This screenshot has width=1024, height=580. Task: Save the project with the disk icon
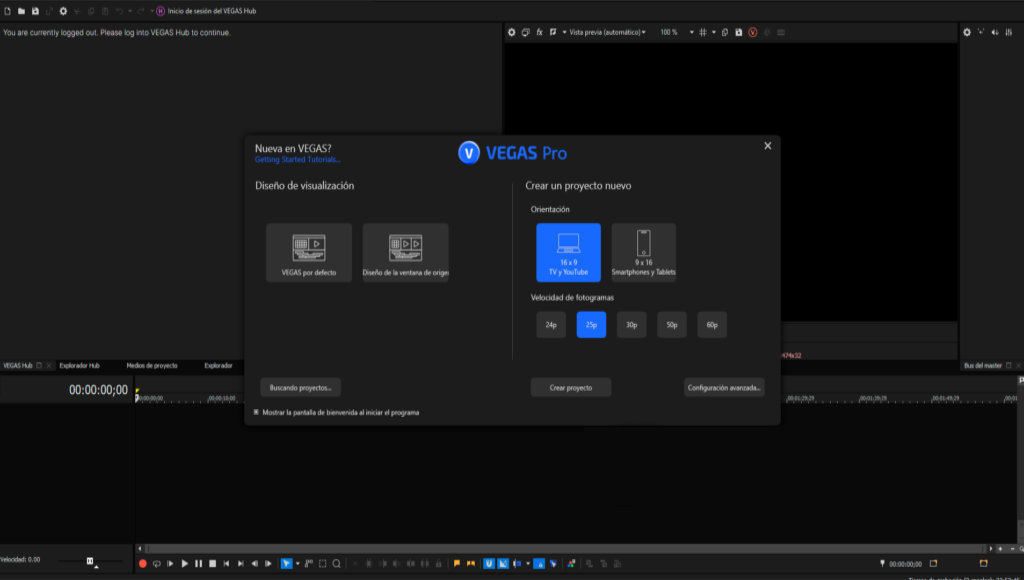(x=35, y=11)
